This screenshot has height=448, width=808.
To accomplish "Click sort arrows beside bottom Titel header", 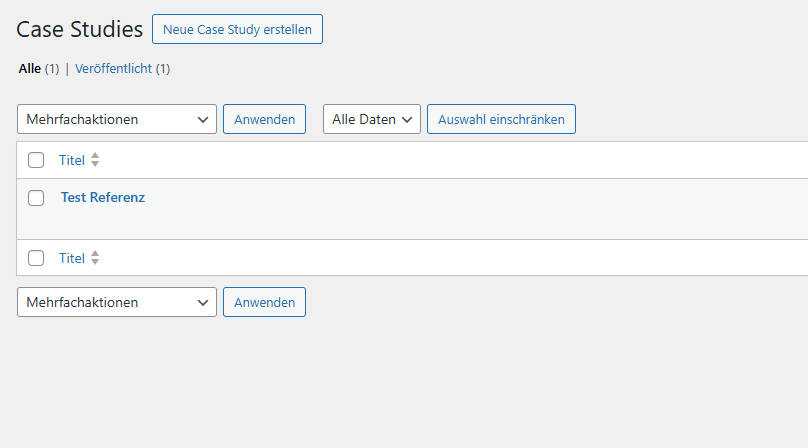I will (95, 258).
